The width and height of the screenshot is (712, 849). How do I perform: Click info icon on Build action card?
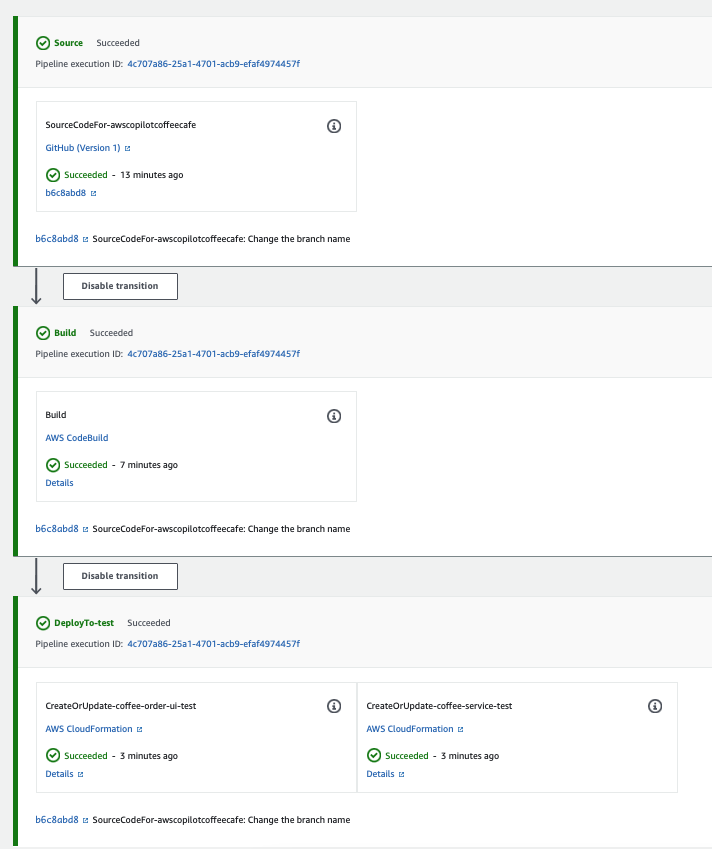tap(334, 416)
